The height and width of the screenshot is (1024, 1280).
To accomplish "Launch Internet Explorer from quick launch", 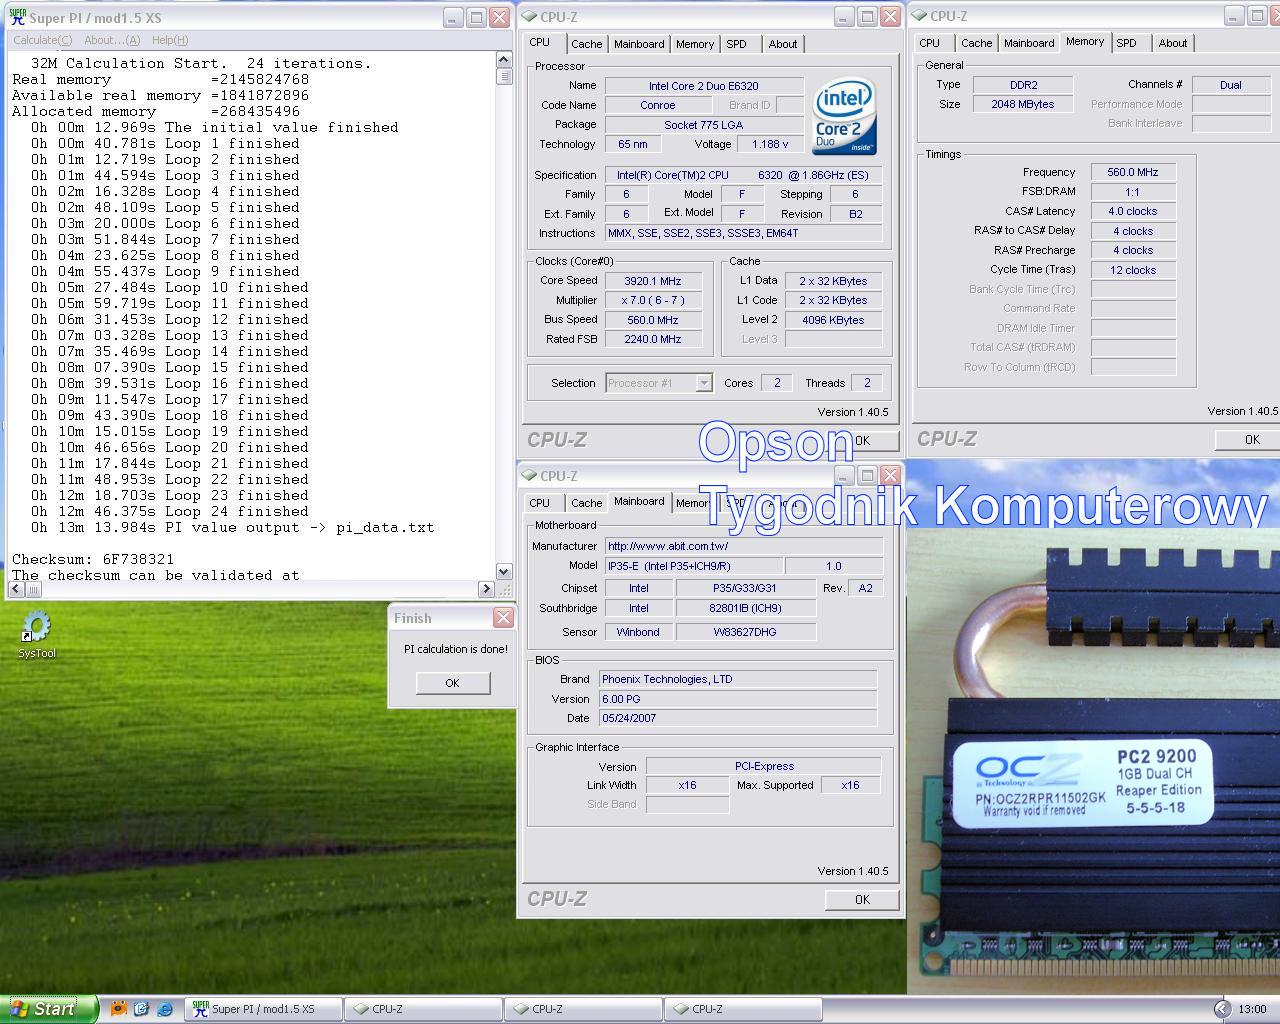I will (x=165, y=1009).
